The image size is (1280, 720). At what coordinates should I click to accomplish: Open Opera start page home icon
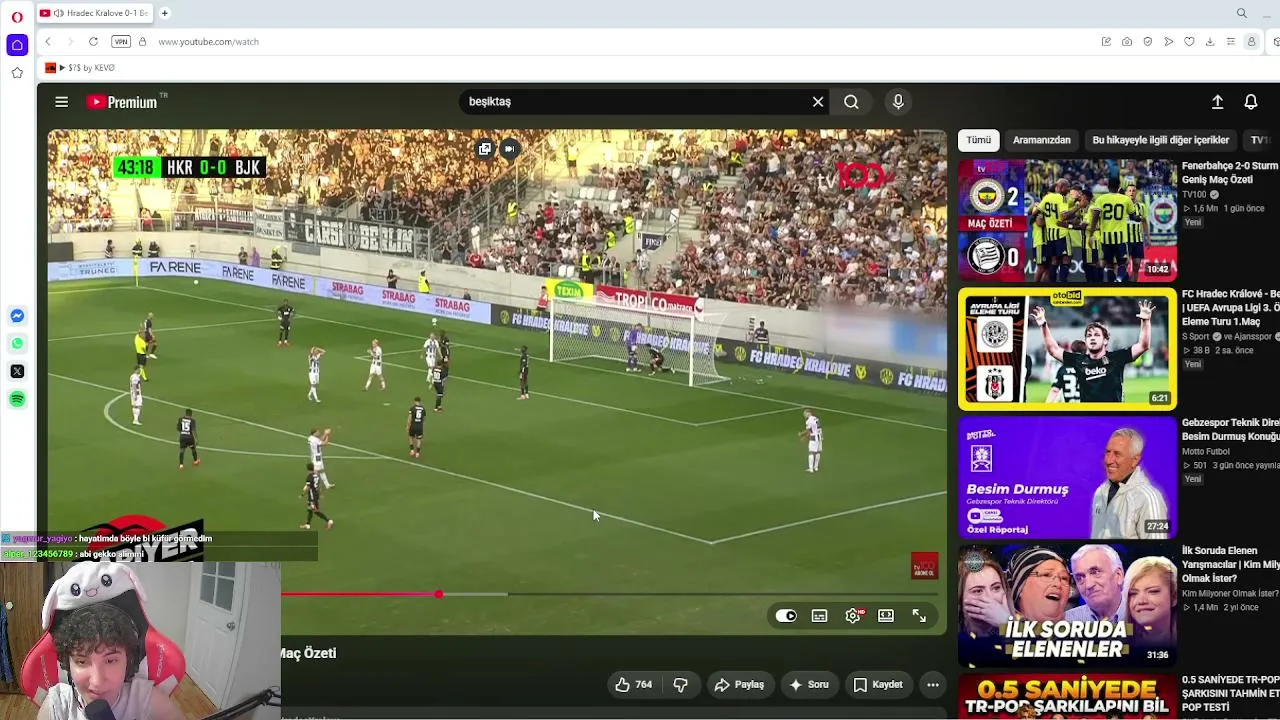point(17,45)
